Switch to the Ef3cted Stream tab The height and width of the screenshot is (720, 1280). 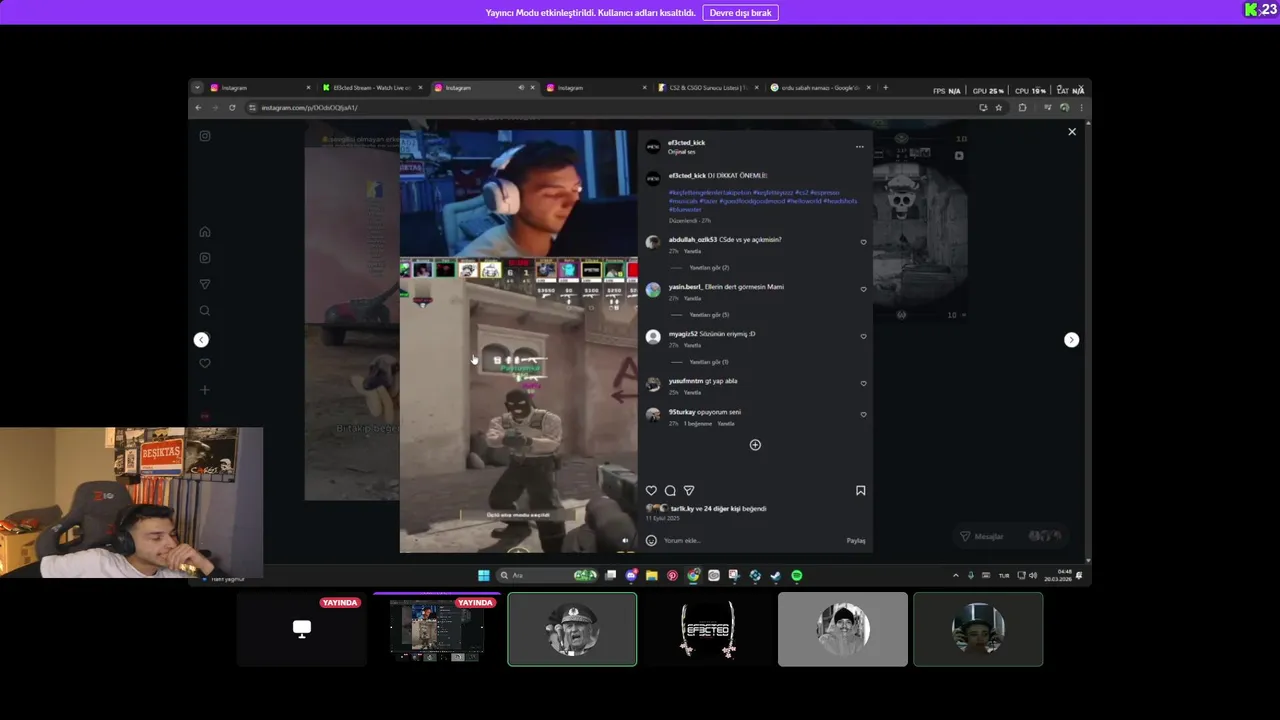(x=373, y=88)
